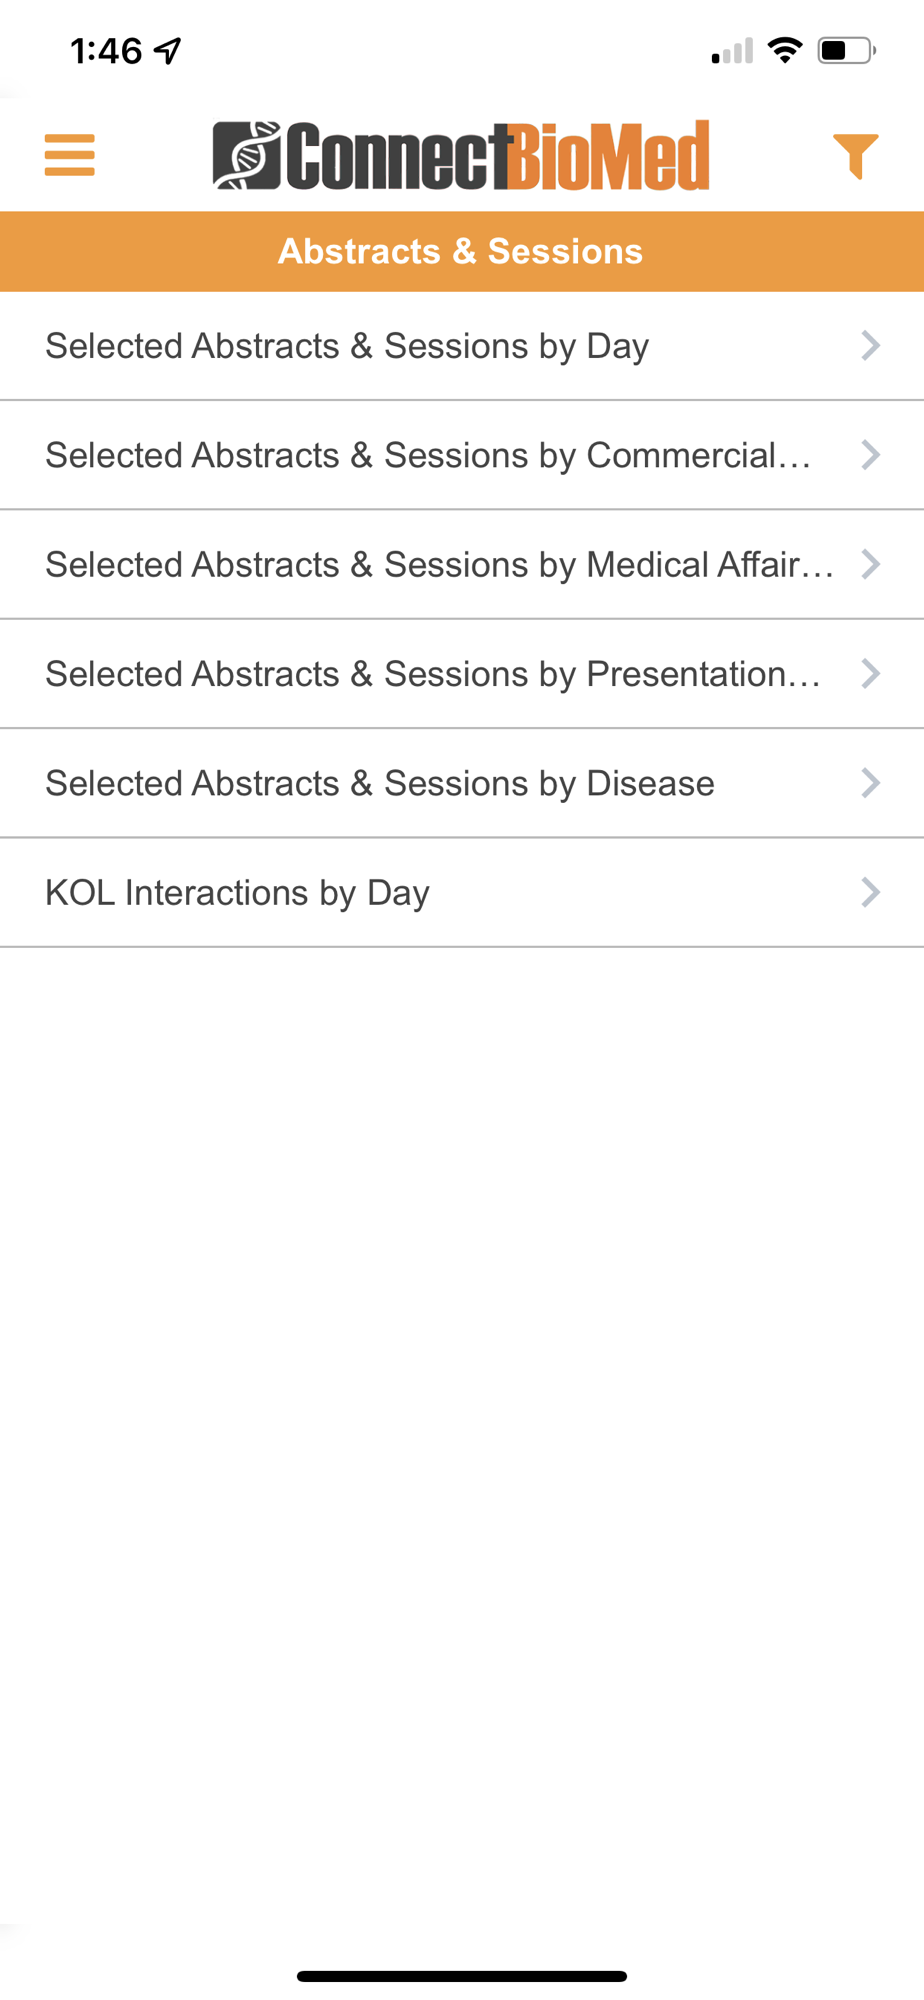Expand chevron for Sessions by Presentation
The width and height of the screenshot is (924, 2000).
coord(870,674)
